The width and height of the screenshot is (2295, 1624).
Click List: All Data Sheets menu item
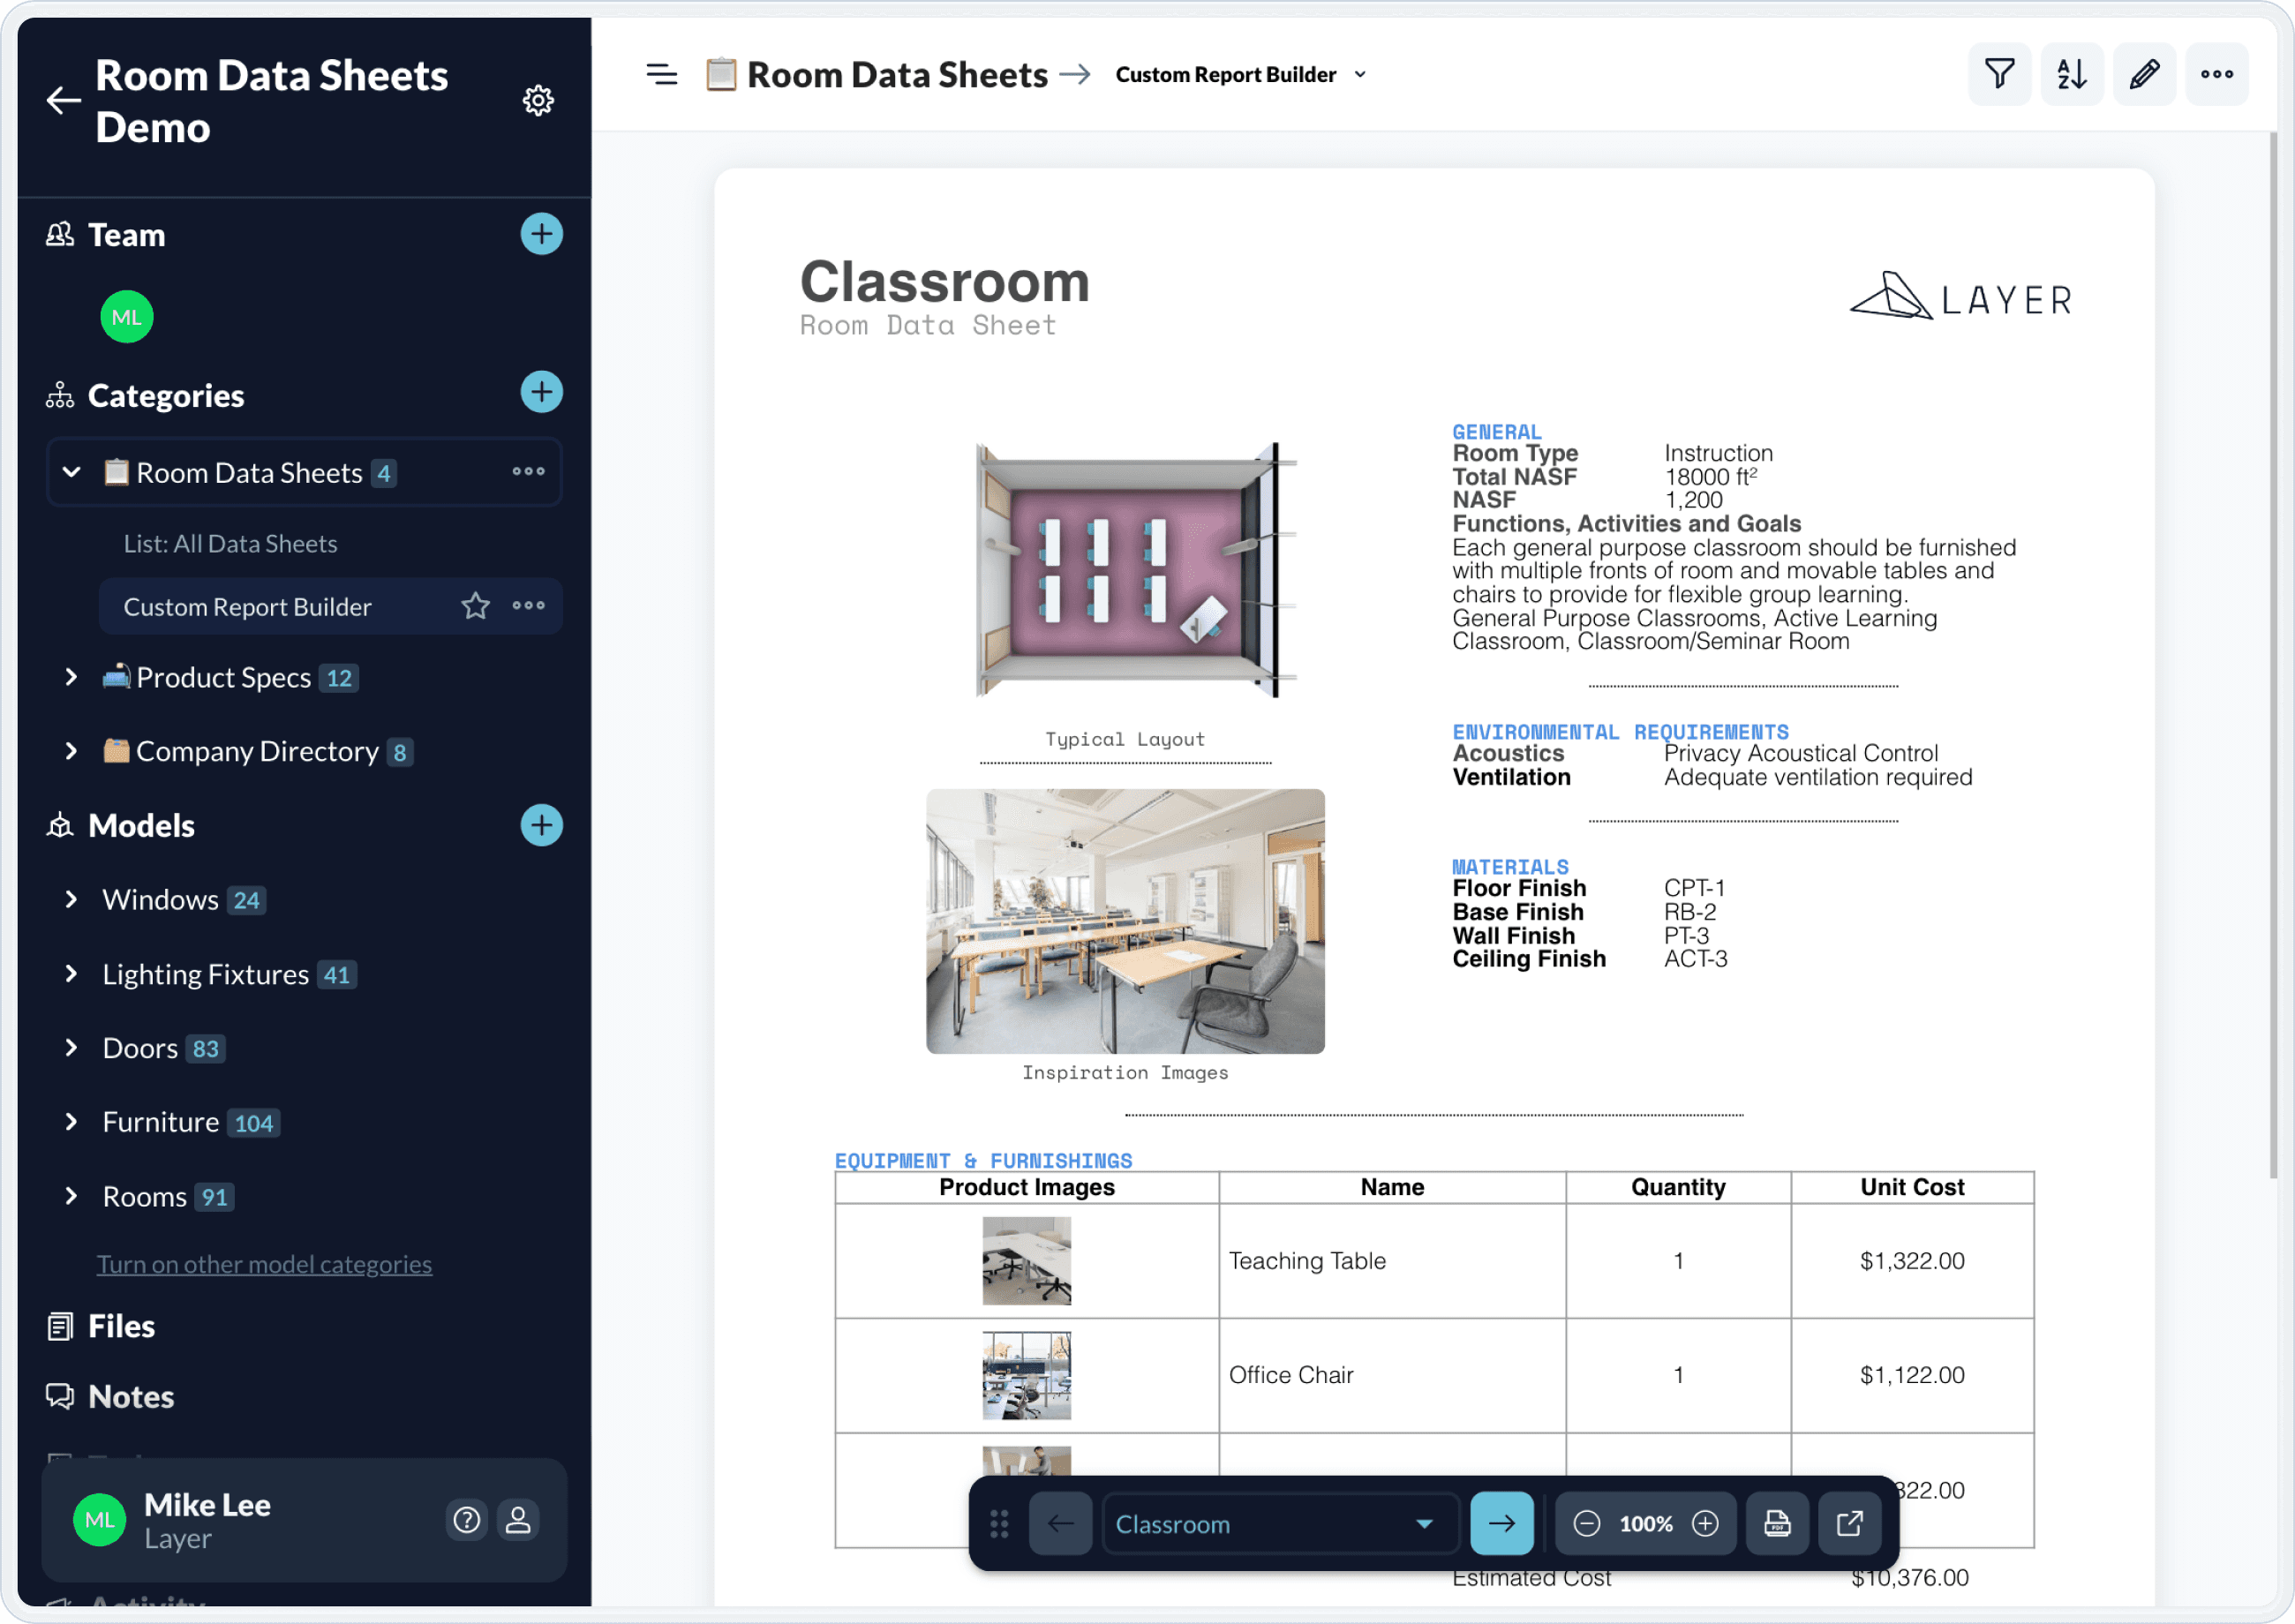click(229, 543)
